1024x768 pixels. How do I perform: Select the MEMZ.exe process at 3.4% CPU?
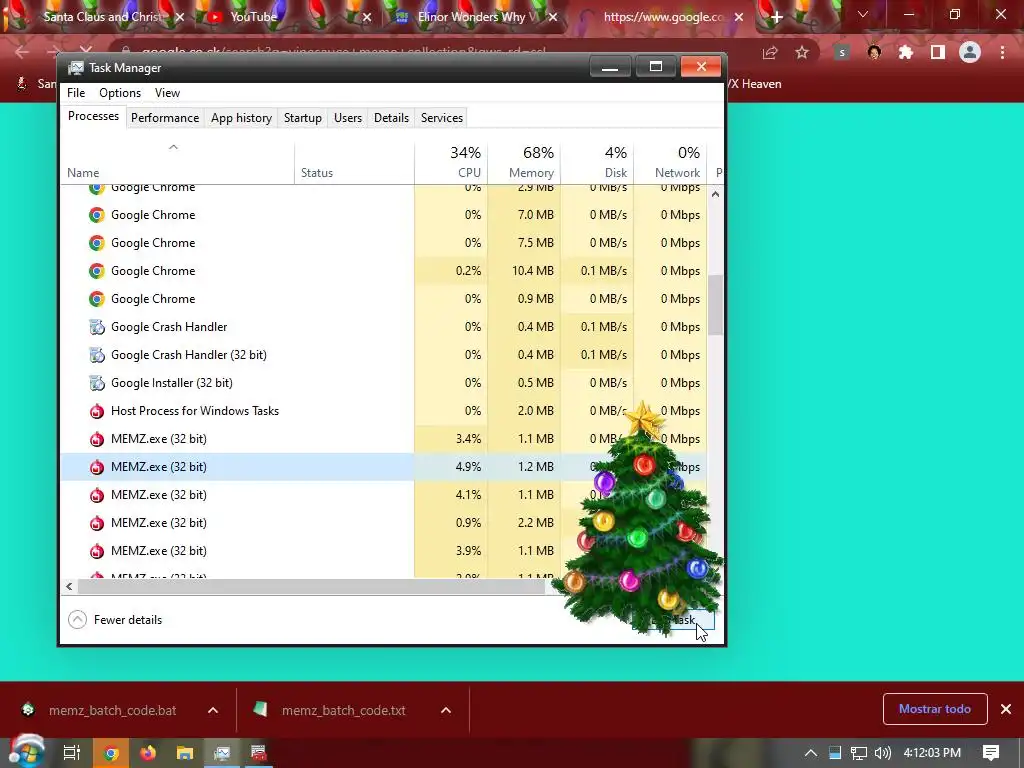(384, 439)
